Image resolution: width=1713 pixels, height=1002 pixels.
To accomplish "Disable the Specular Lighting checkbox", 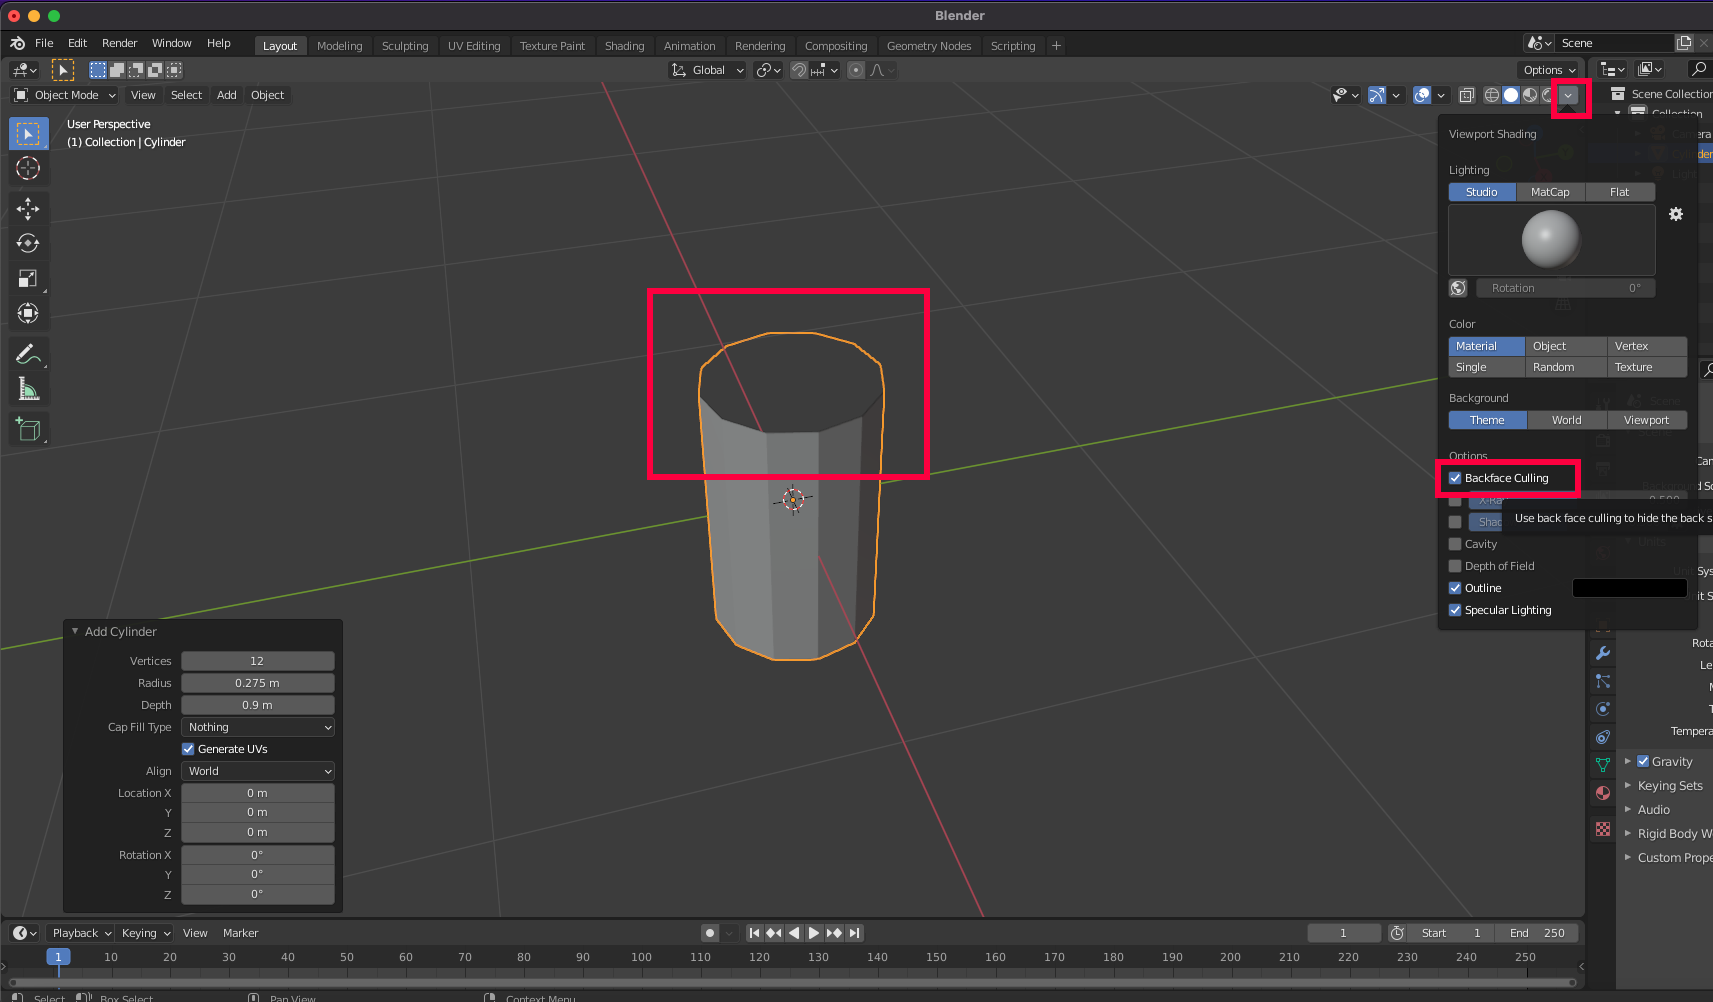I will pos(1455,610).
